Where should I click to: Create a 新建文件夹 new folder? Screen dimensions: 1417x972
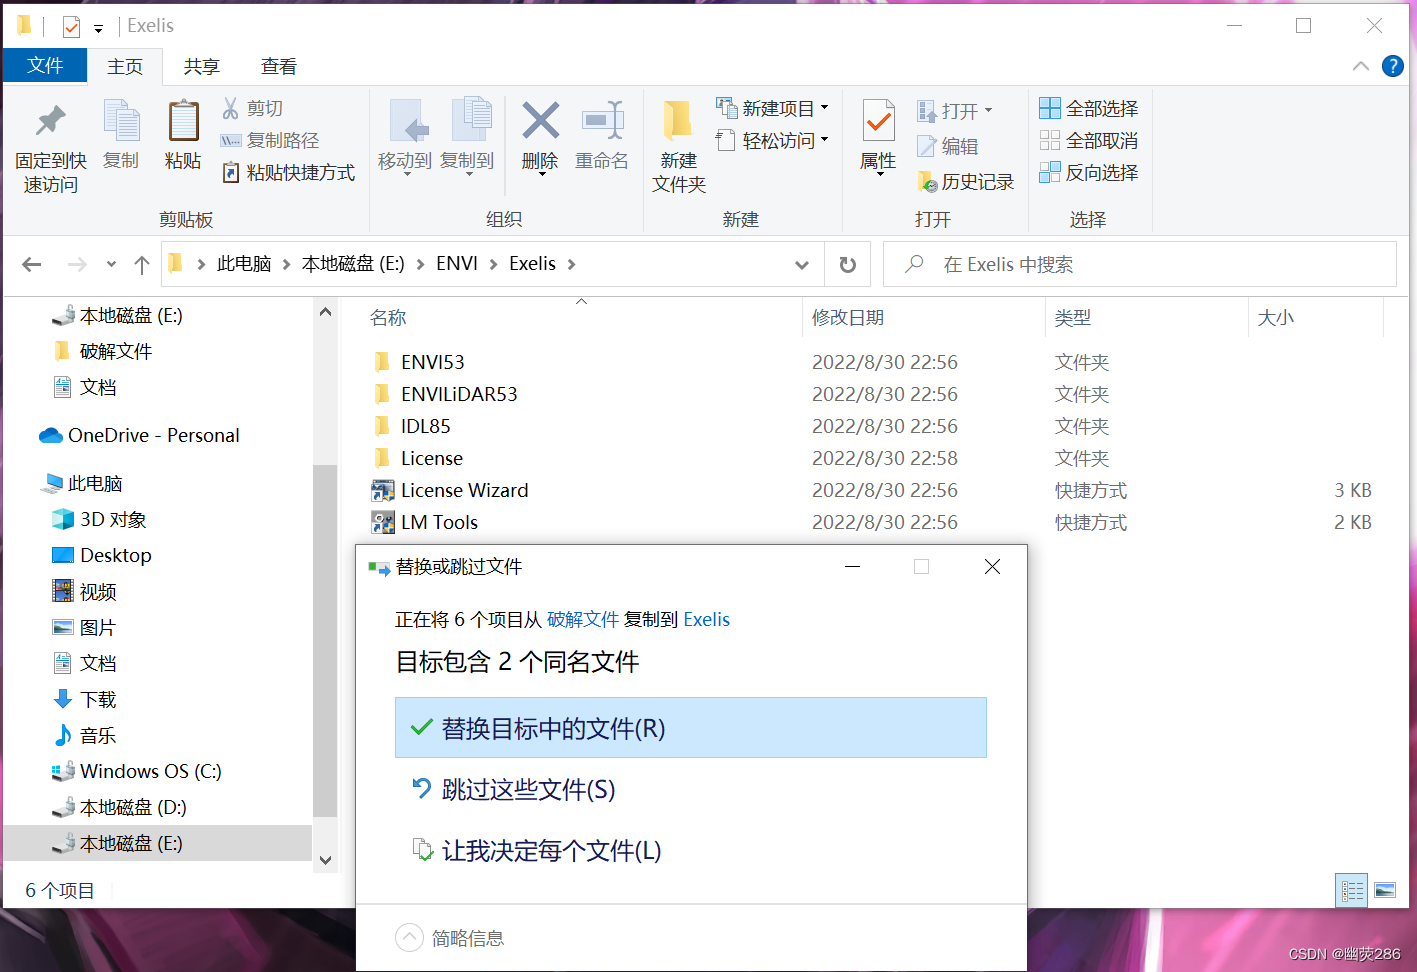coord(679,147)
